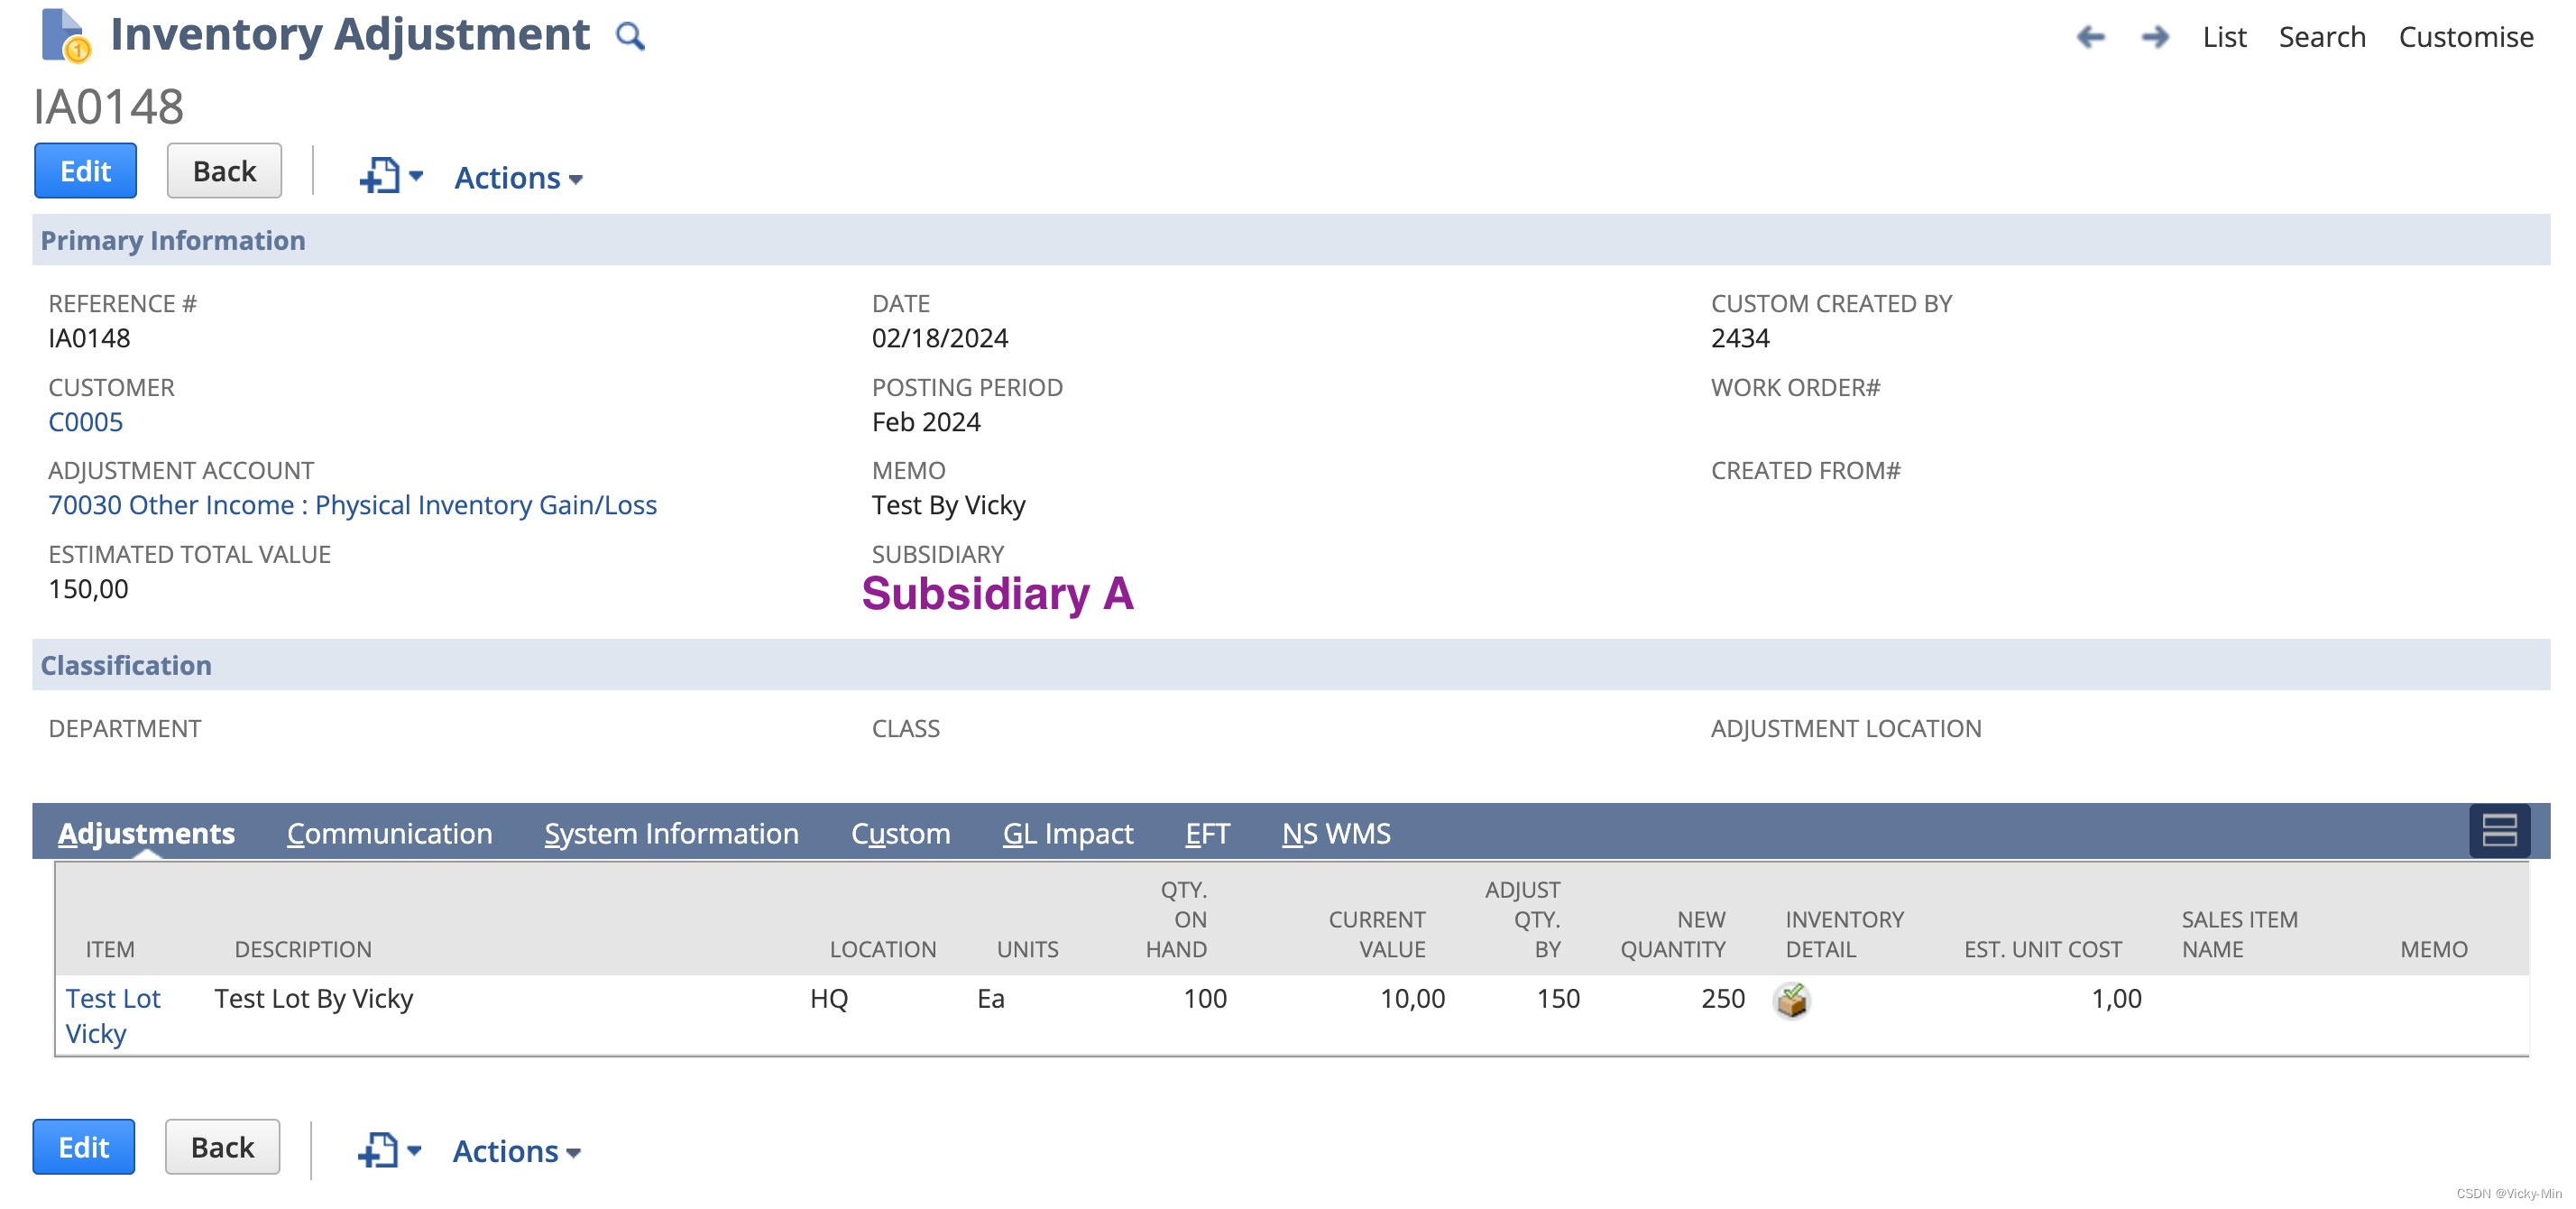Click the Back button
This screenshot has width=2576, height=1209.
tap(223, 170)
